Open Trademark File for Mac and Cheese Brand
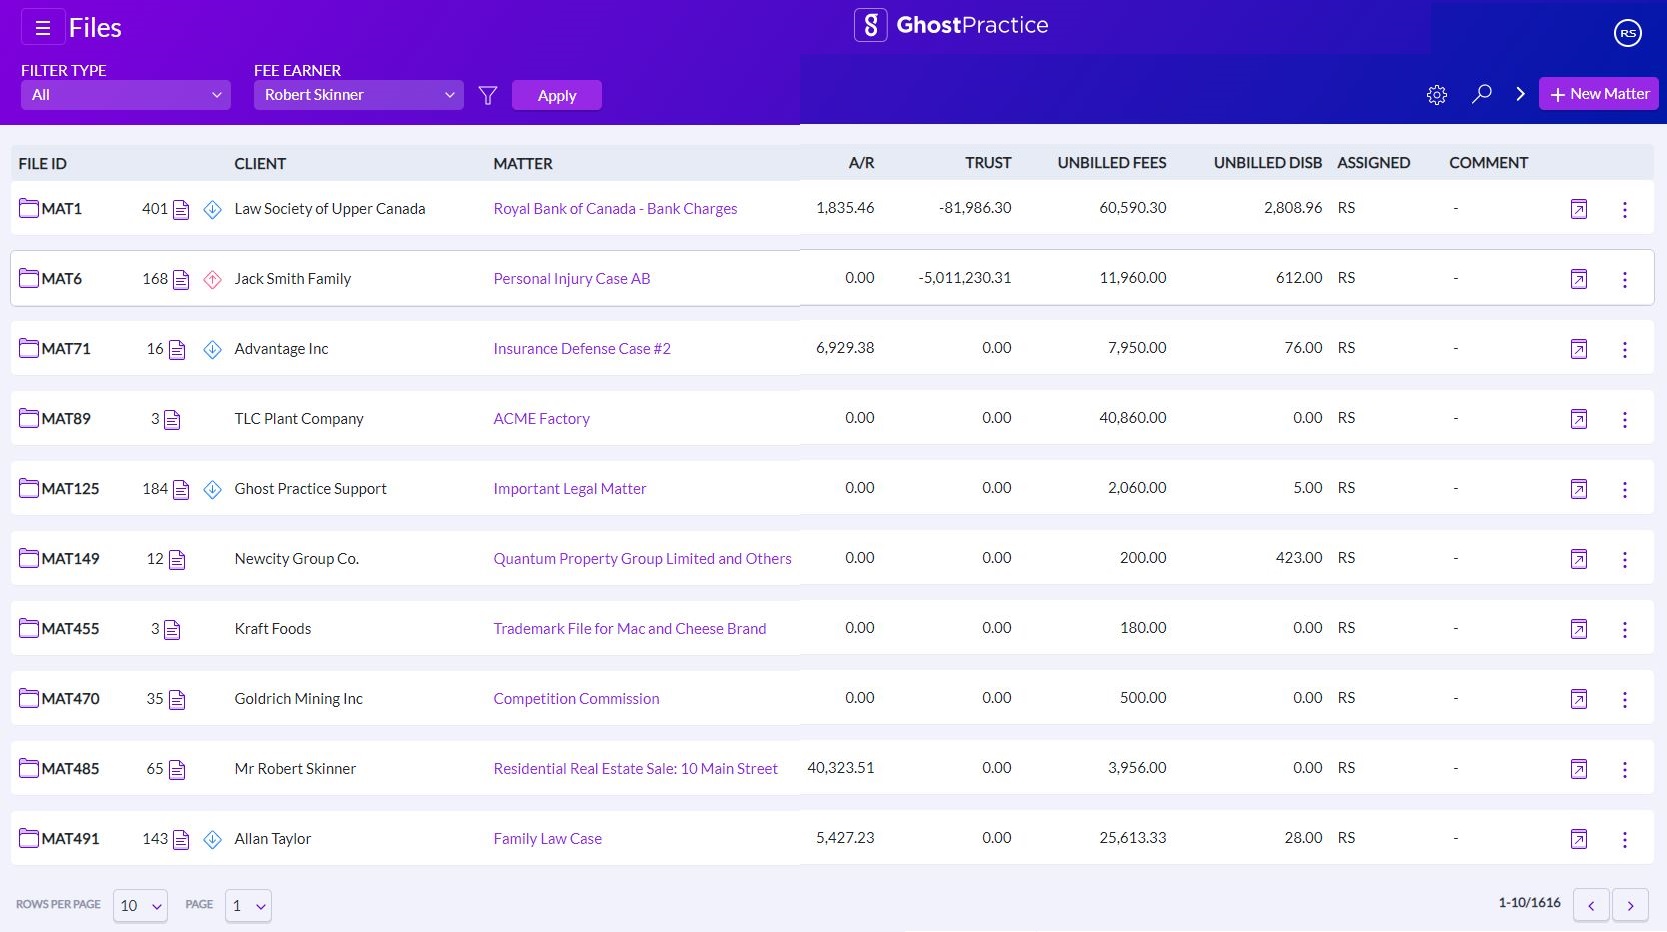The width and height of the screenshot is (1667, 932). click(630, 629)
